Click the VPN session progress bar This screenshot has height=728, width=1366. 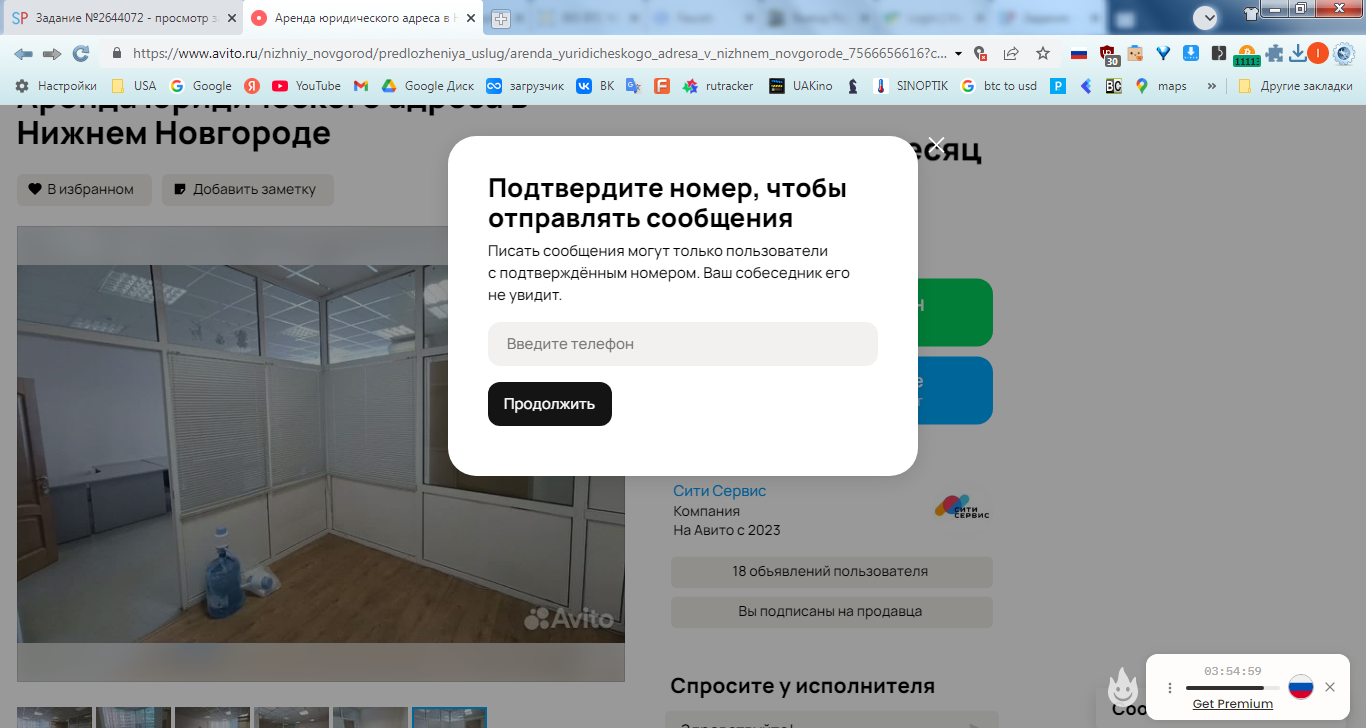[1232, 688]
